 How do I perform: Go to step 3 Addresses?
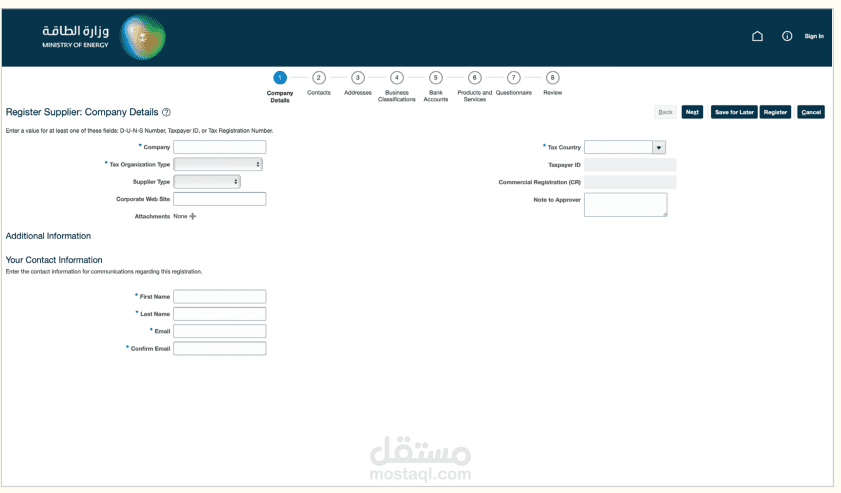tap(358, 78)
